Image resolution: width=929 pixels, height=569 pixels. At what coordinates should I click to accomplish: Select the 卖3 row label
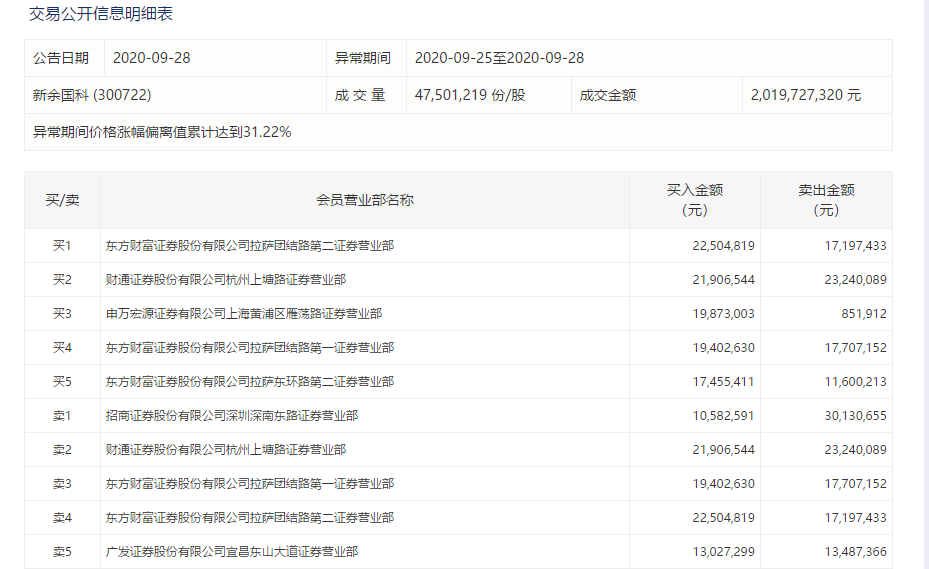[62, 484]
